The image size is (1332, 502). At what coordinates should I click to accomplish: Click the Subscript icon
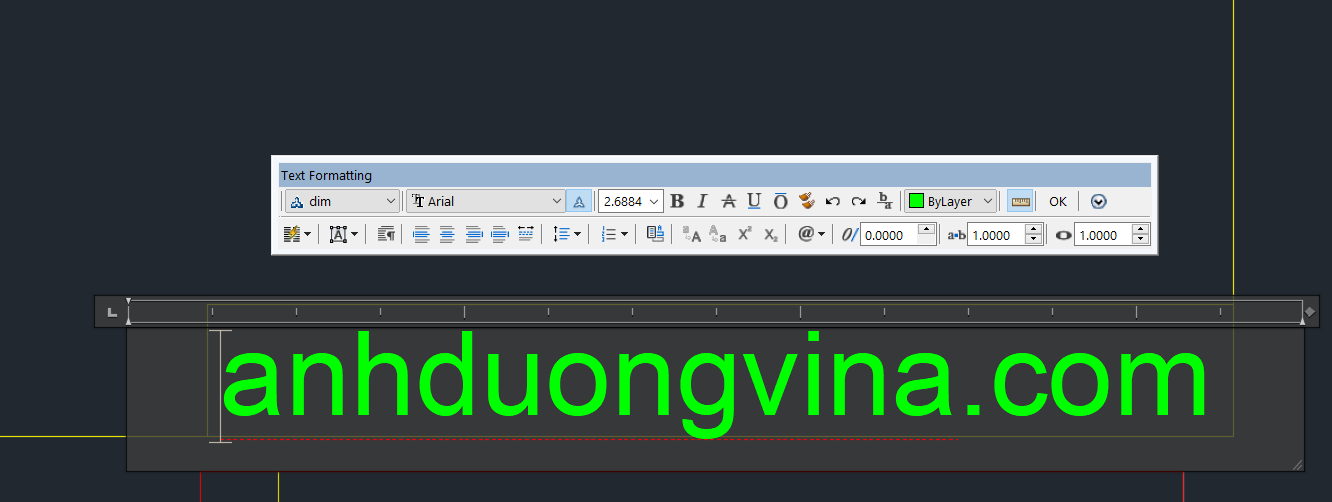(770, 234)
